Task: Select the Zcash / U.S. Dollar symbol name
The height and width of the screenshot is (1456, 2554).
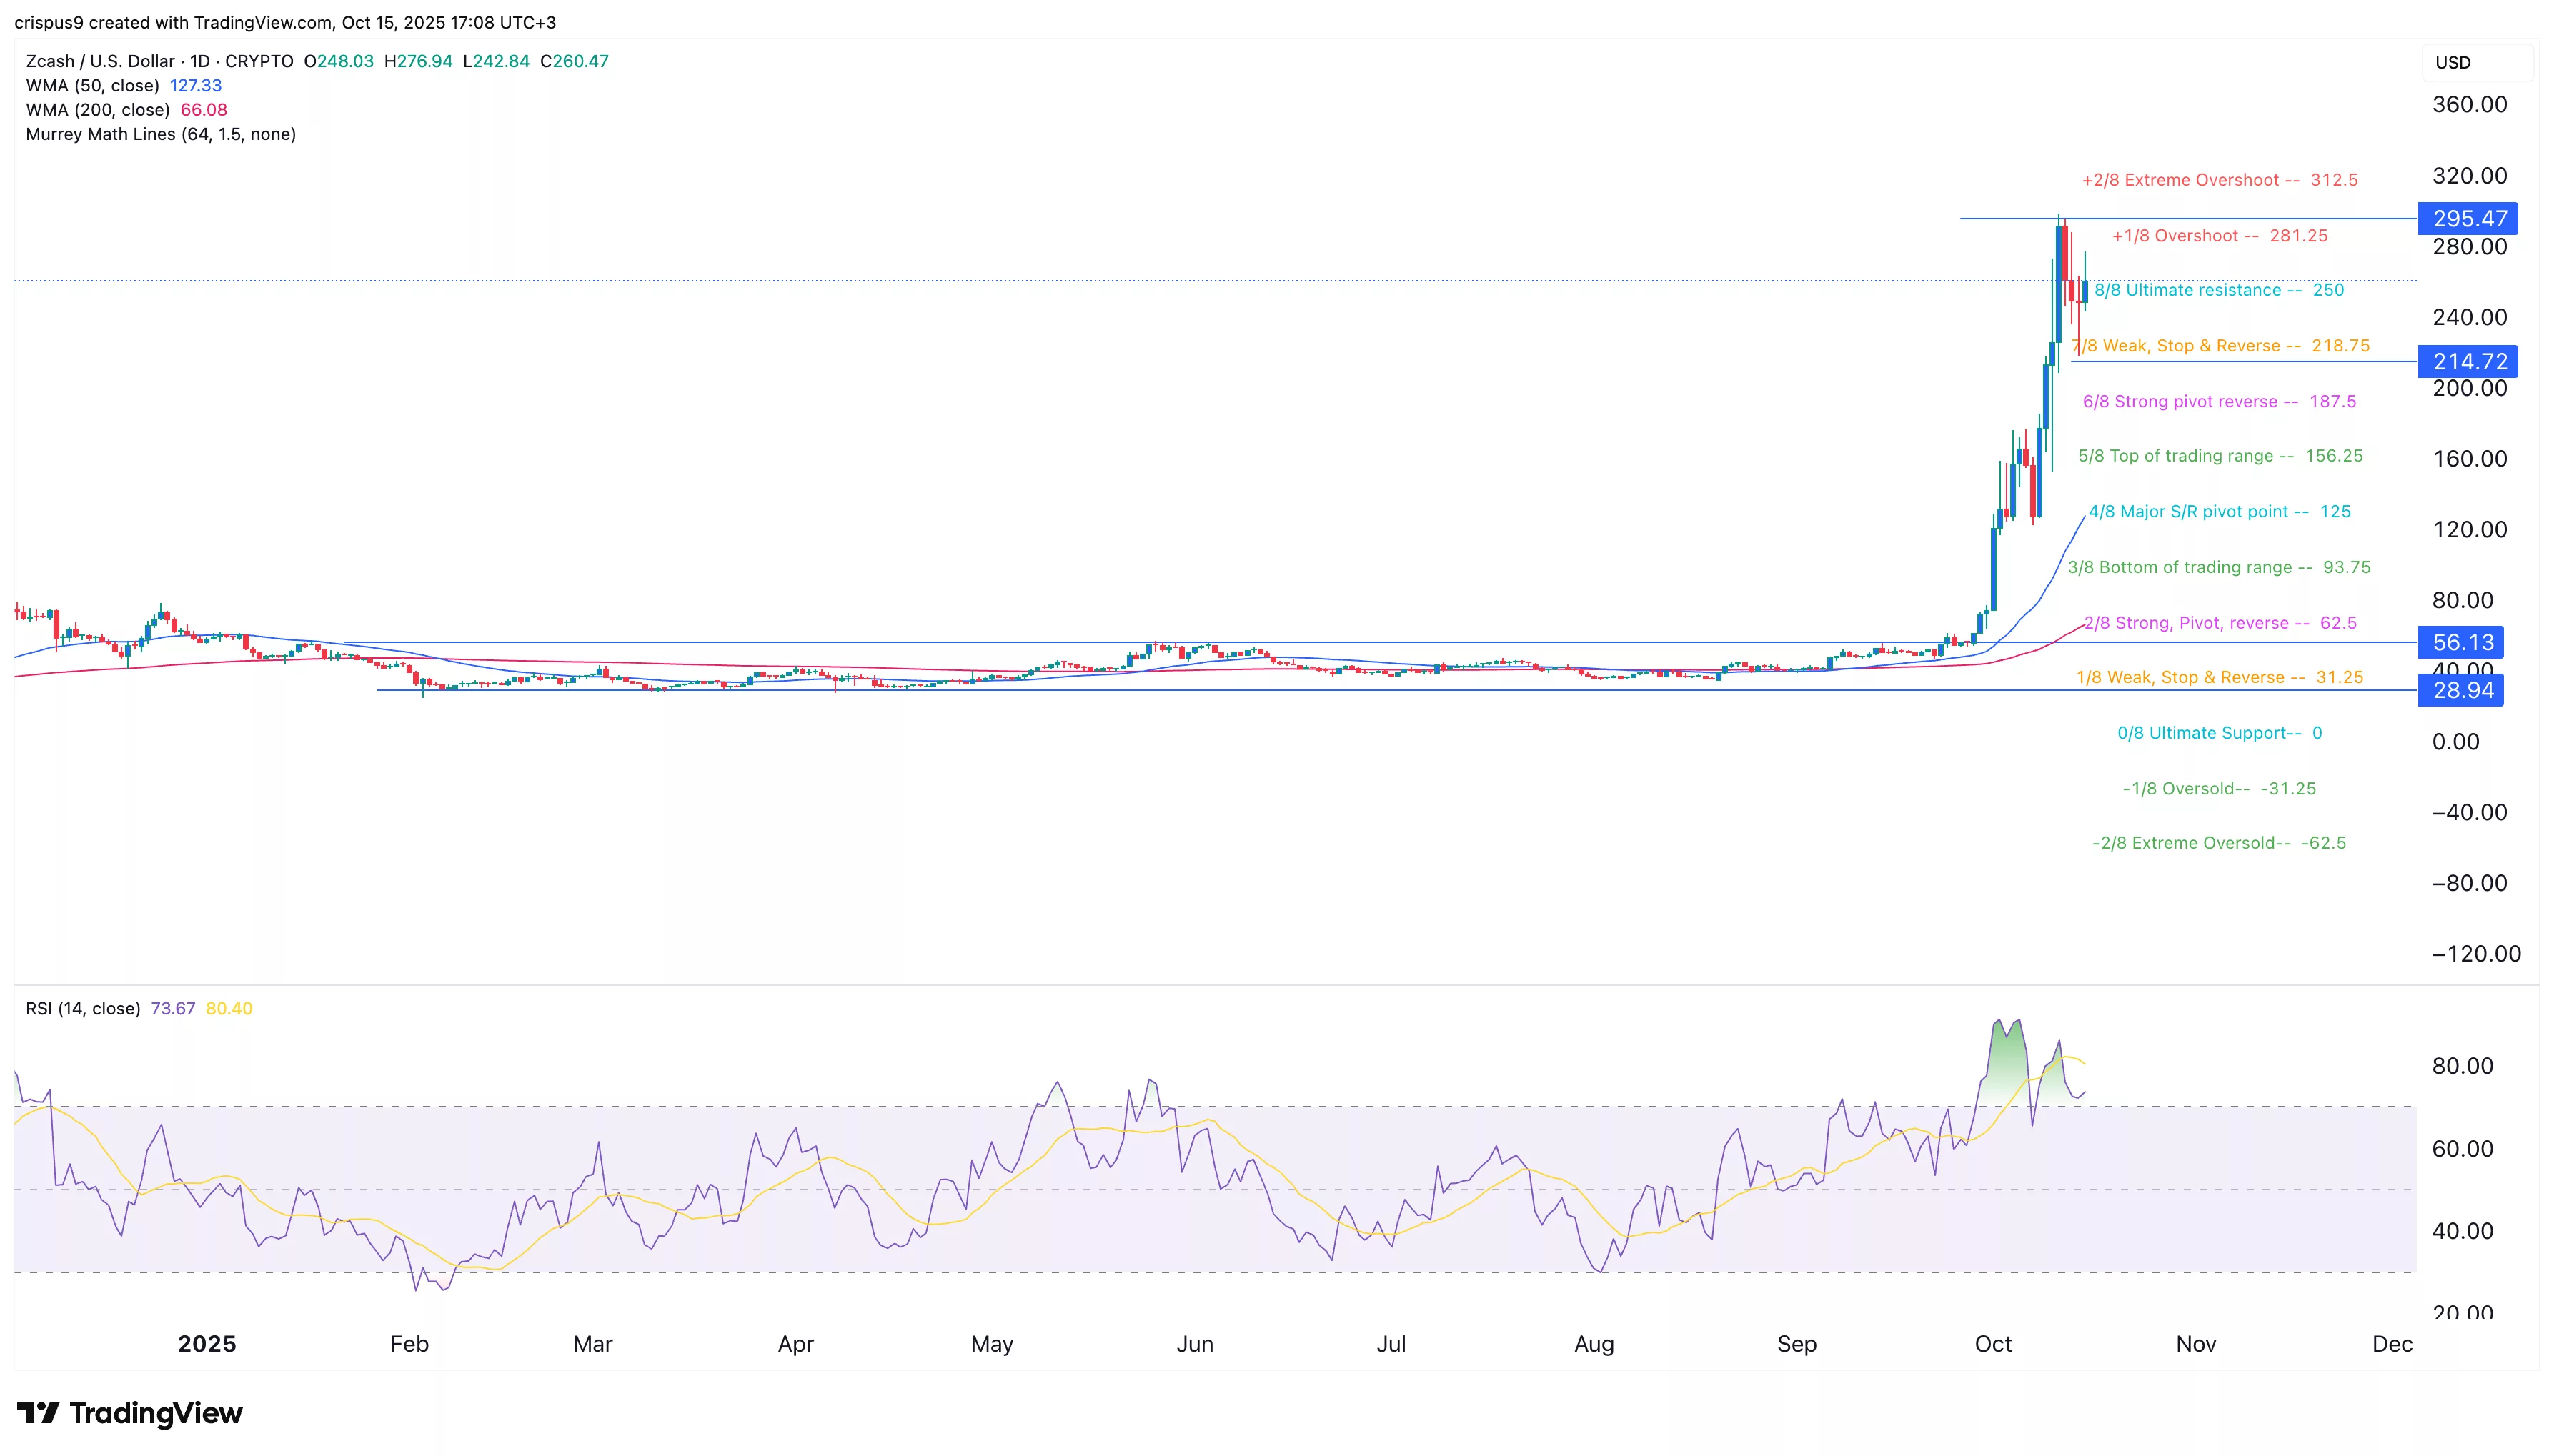Action: [100, 61]
